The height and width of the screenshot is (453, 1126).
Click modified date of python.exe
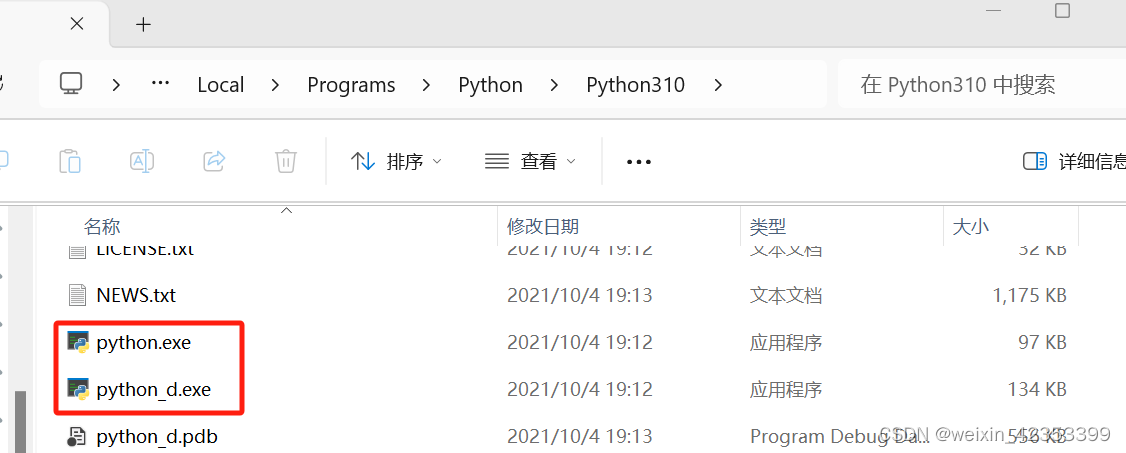point(580,342)
